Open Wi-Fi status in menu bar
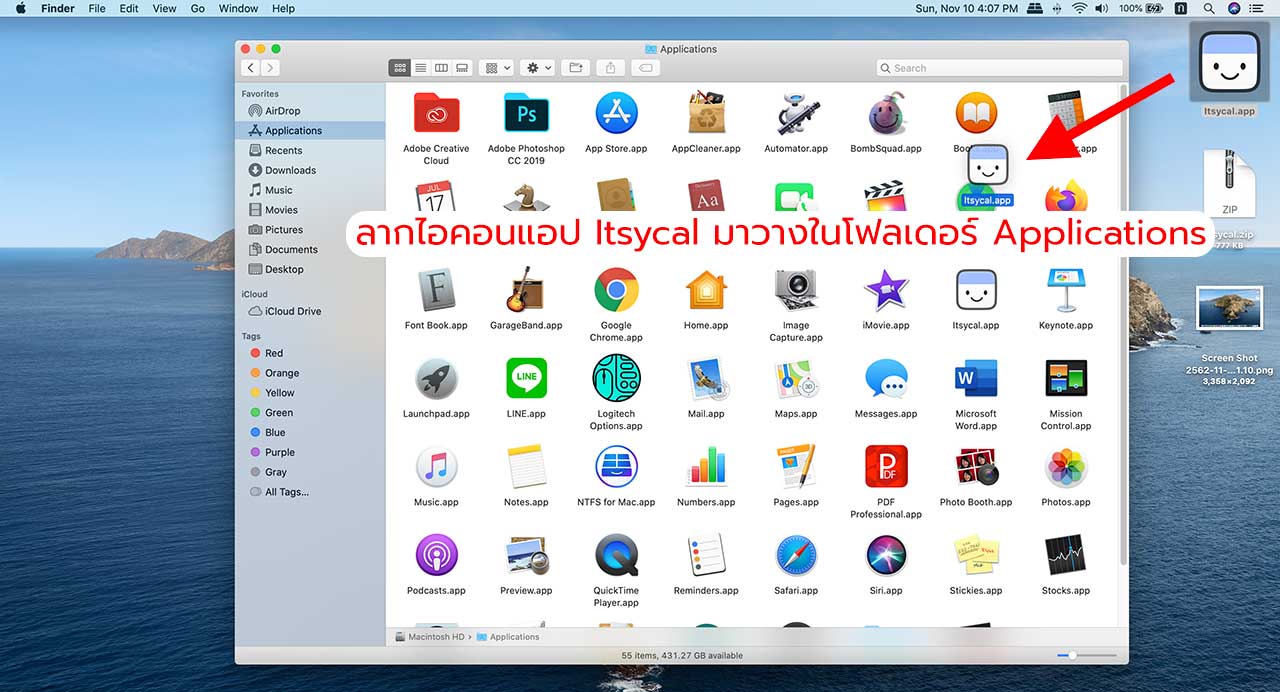The height and width of the screenshot is (692, 1280). 1079,8
